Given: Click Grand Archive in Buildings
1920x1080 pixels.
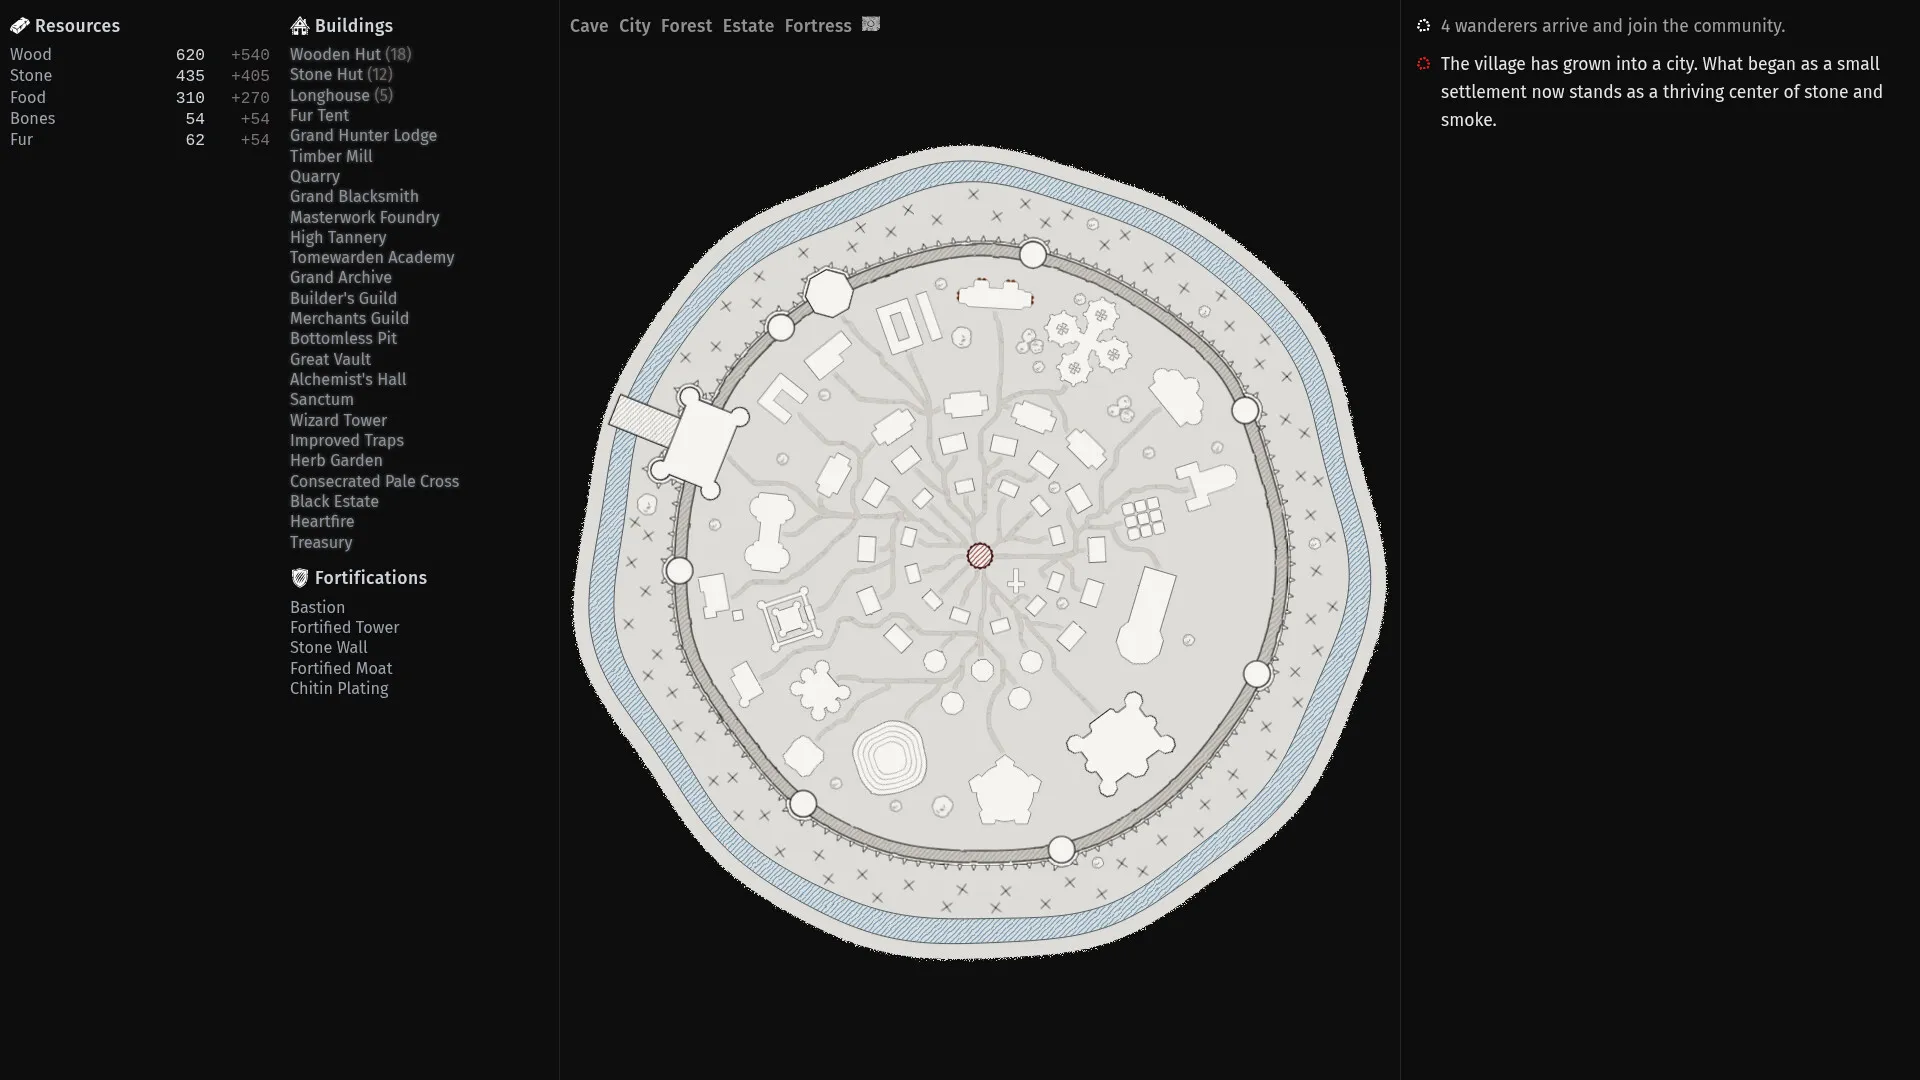Looking at the screenshot, I should pyautogui.click(x=341, y=277).
